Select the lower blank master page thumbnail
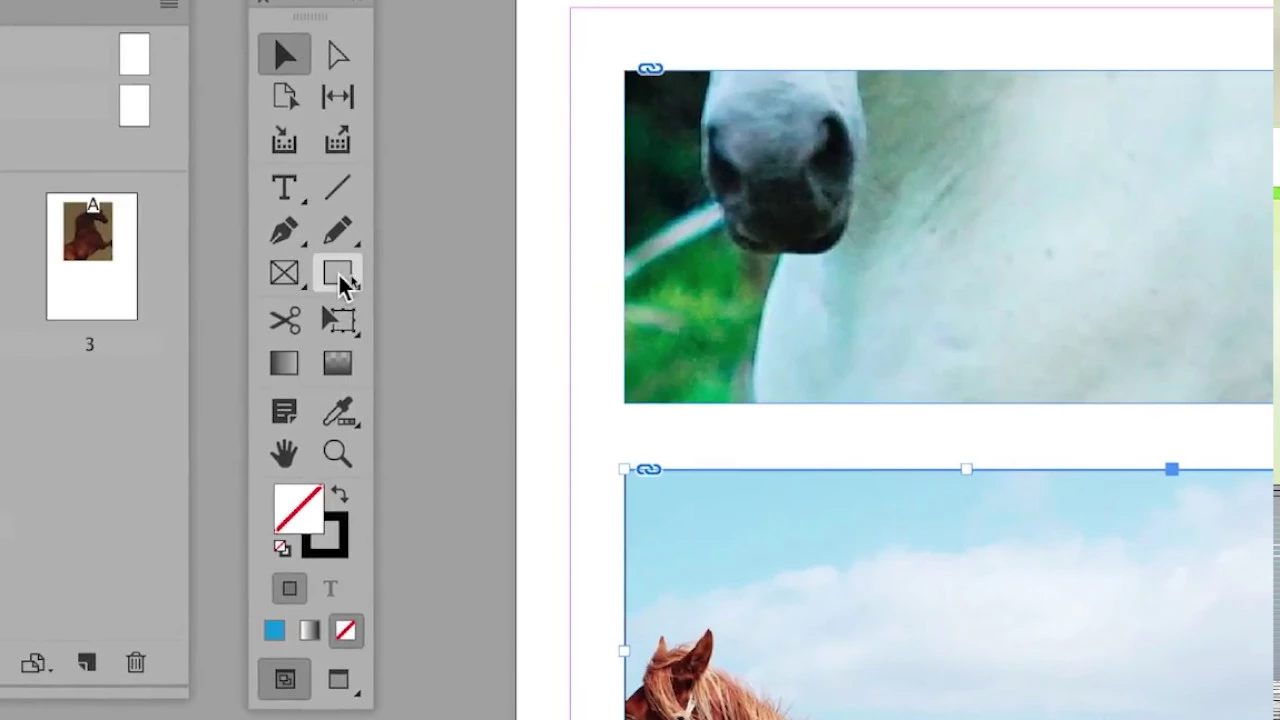Image resolution: width=1280 pixels, height=720 pixels. point(134,105)
